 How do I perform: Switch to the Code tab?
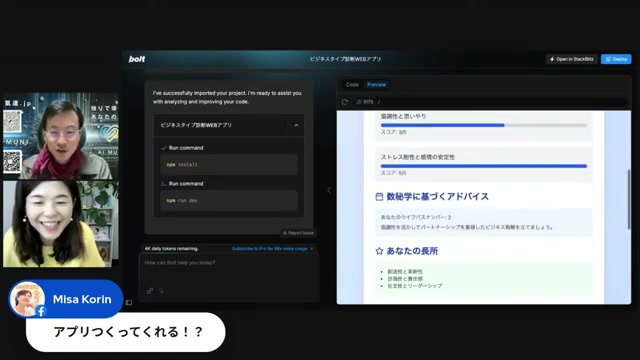tap(352, 84)
